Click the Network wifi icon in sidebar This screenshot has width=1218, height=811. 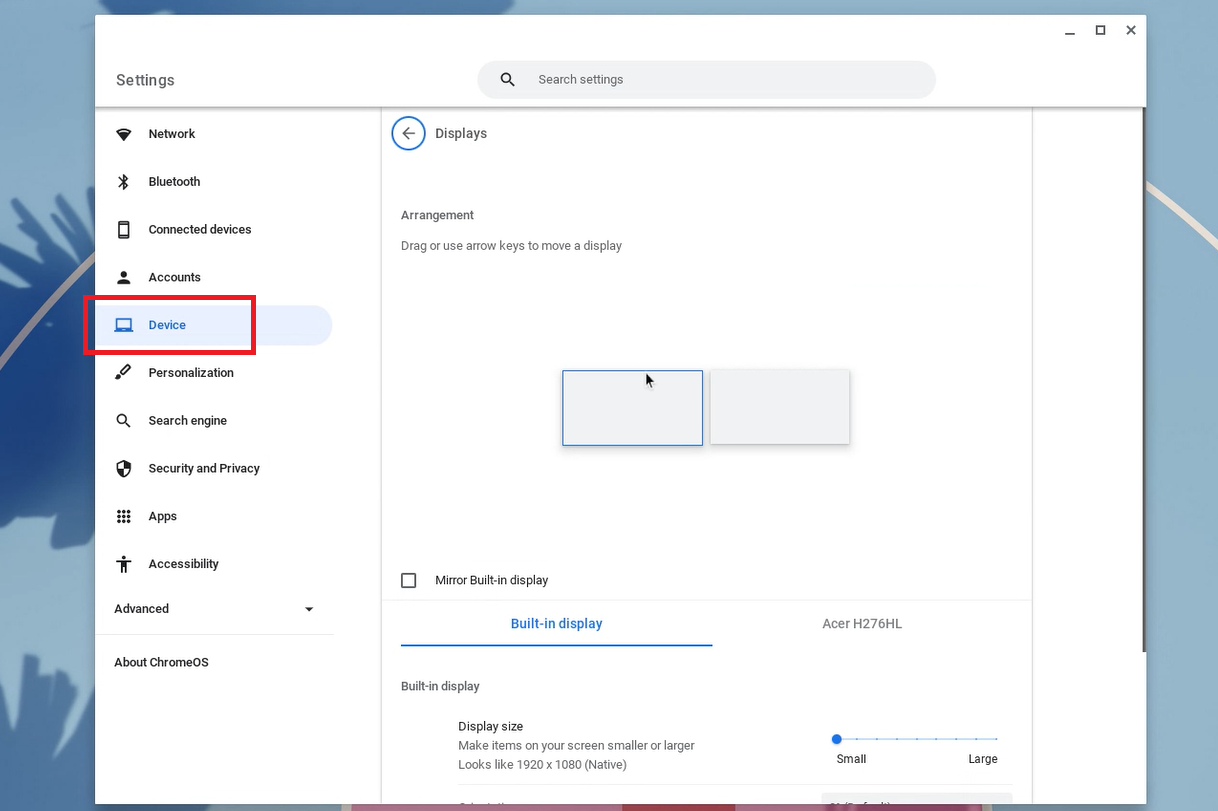(x=124, y=134)
